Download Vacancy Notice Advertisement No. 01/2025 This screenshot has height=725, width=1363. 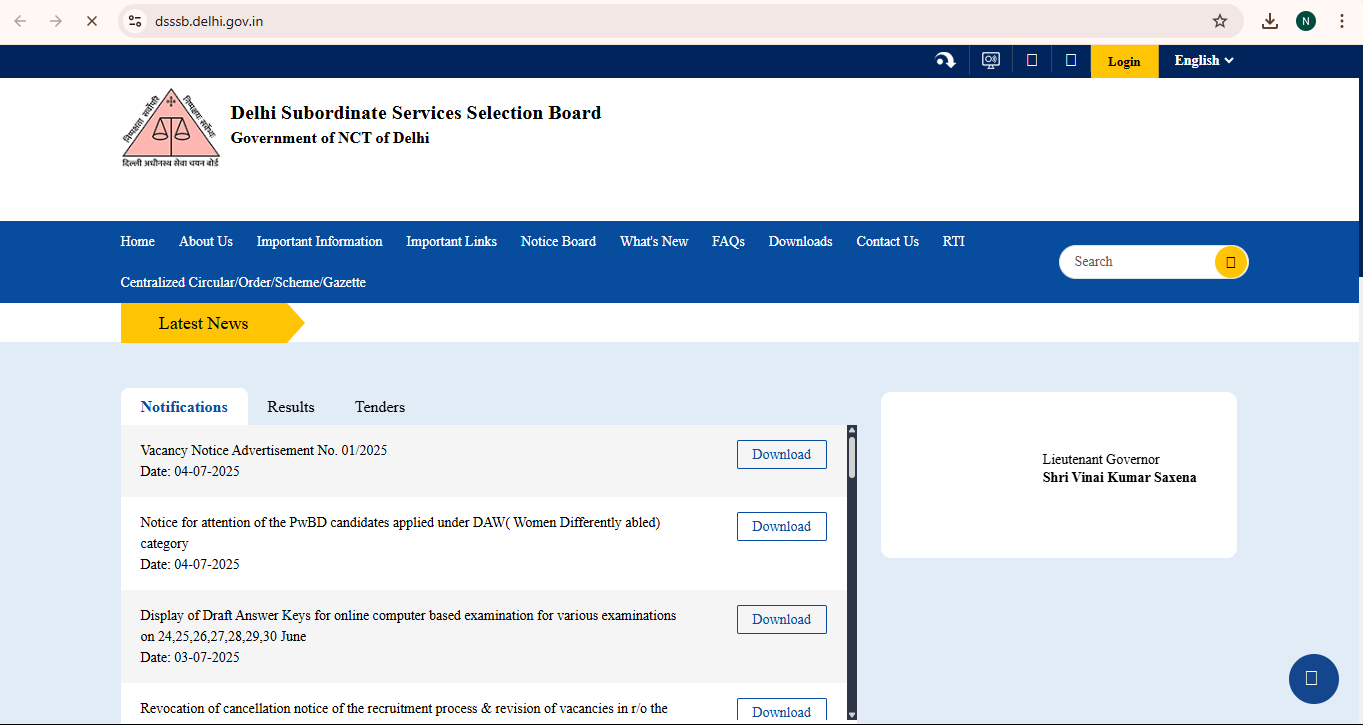coord(781,454)
